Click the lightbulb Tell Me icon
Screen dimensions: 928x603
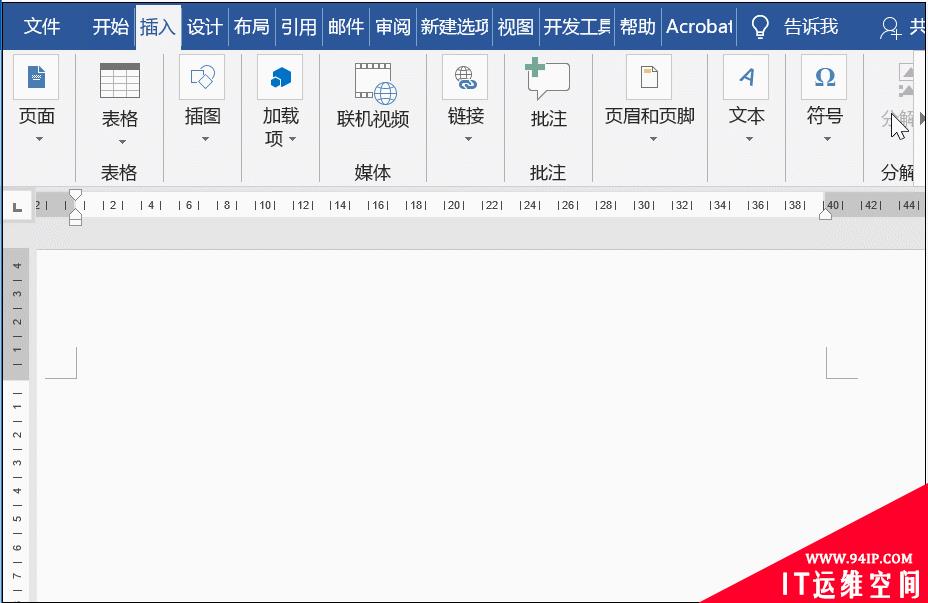pos(760,27)
